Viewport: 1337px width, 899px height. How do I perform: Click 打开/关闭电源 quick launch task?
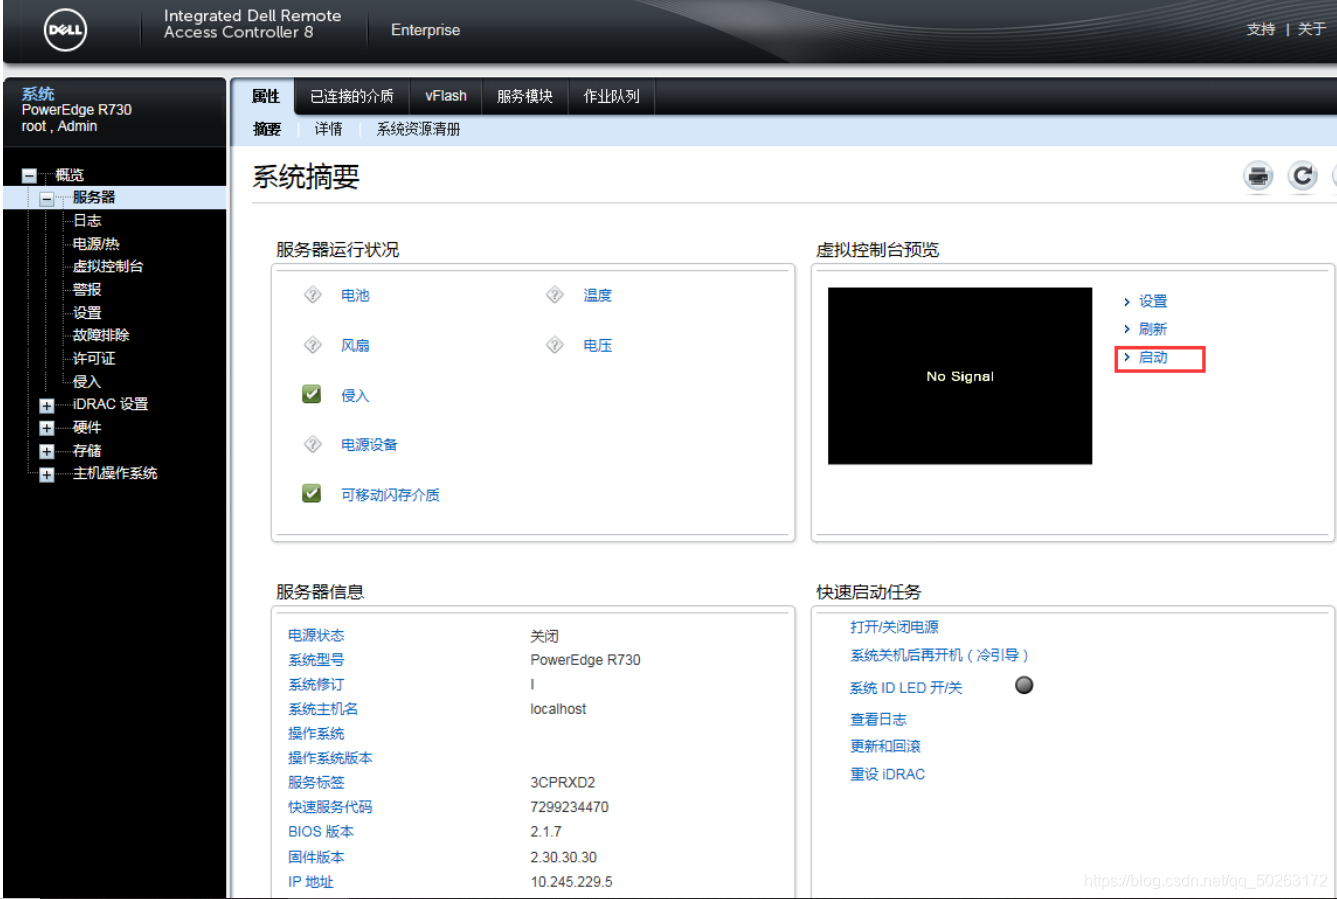(894, 627)
